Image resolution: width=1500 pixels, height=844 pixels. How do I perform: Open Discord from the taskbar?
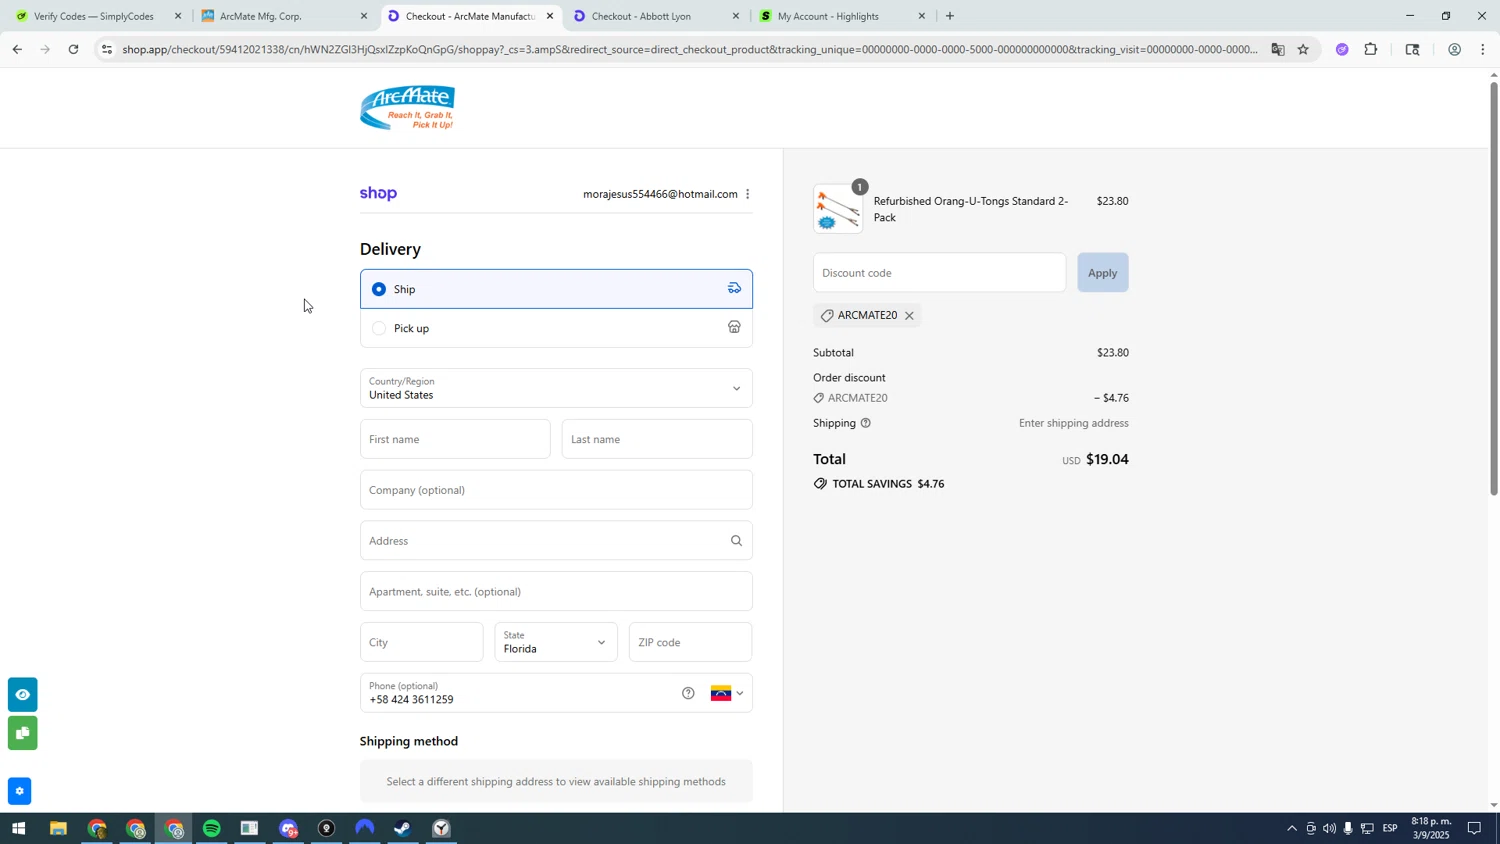(289, 829)
